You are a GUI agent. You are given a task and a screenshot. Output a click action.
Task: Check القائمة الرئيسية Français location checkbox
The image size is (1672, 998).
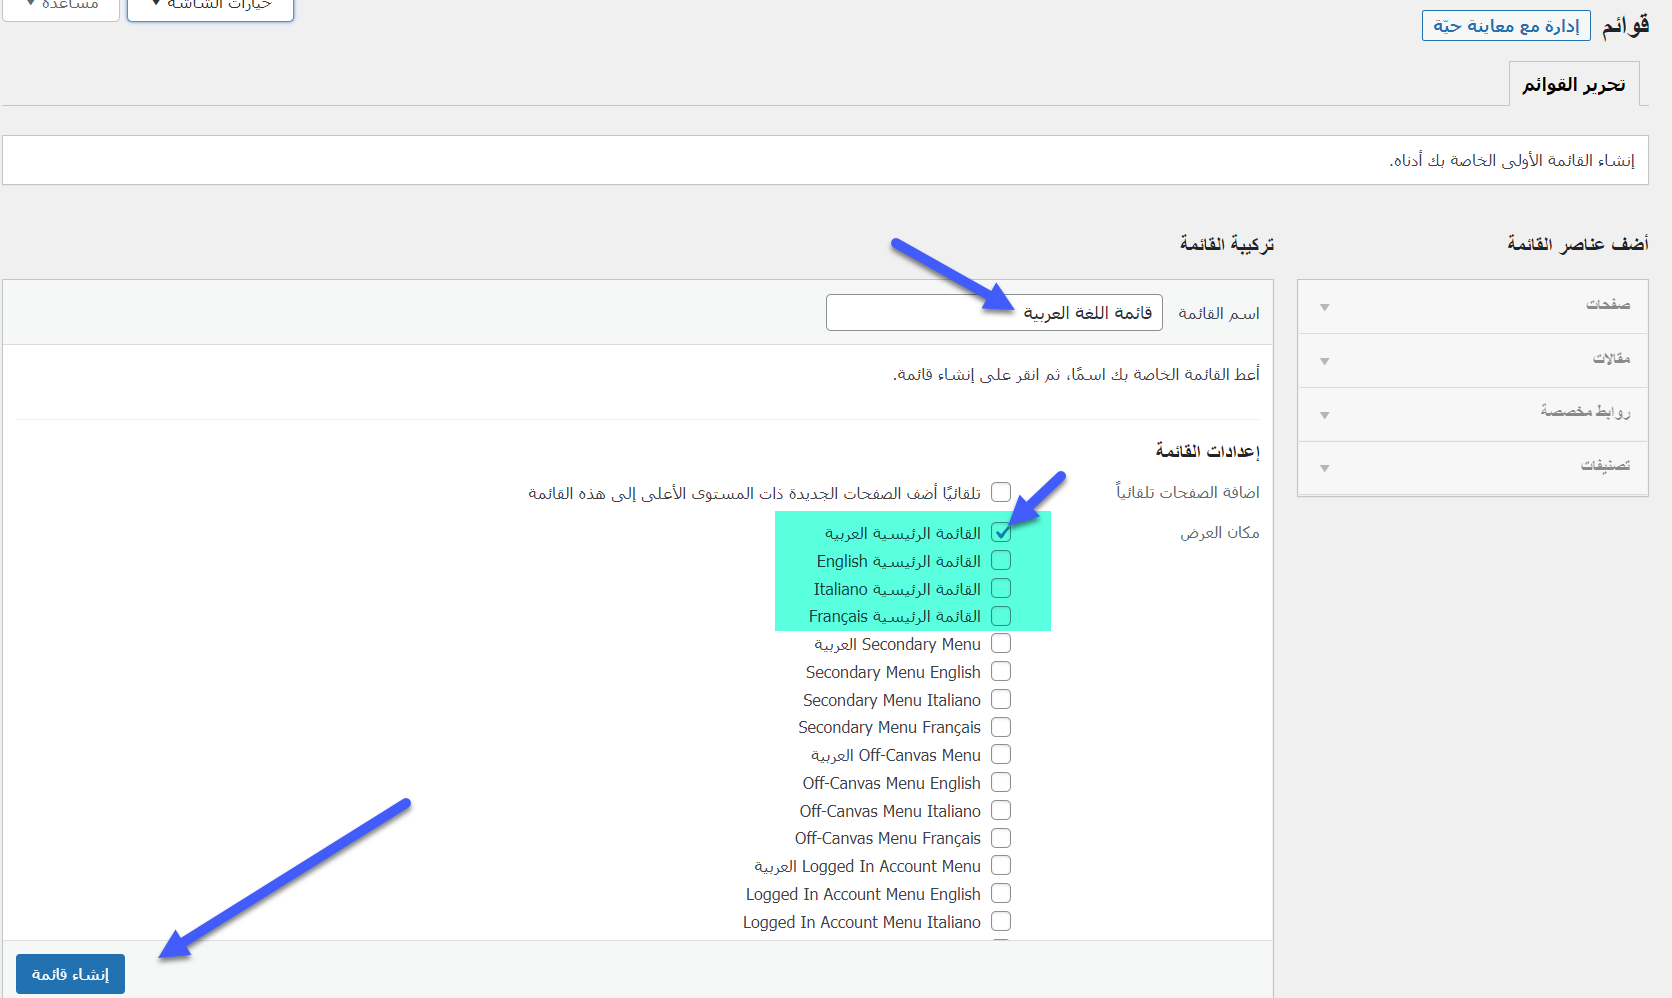click(1001, 616)
